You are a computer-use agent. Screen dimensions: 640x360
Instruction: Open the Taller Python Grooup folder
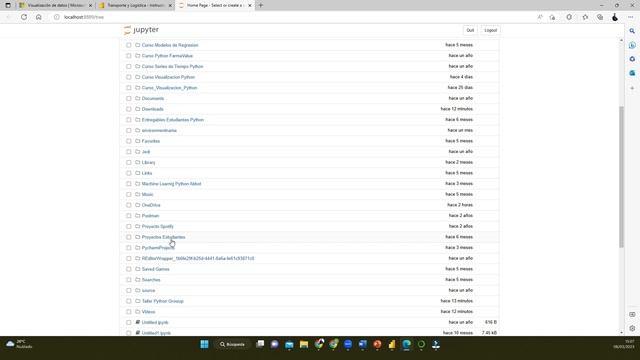162,301
